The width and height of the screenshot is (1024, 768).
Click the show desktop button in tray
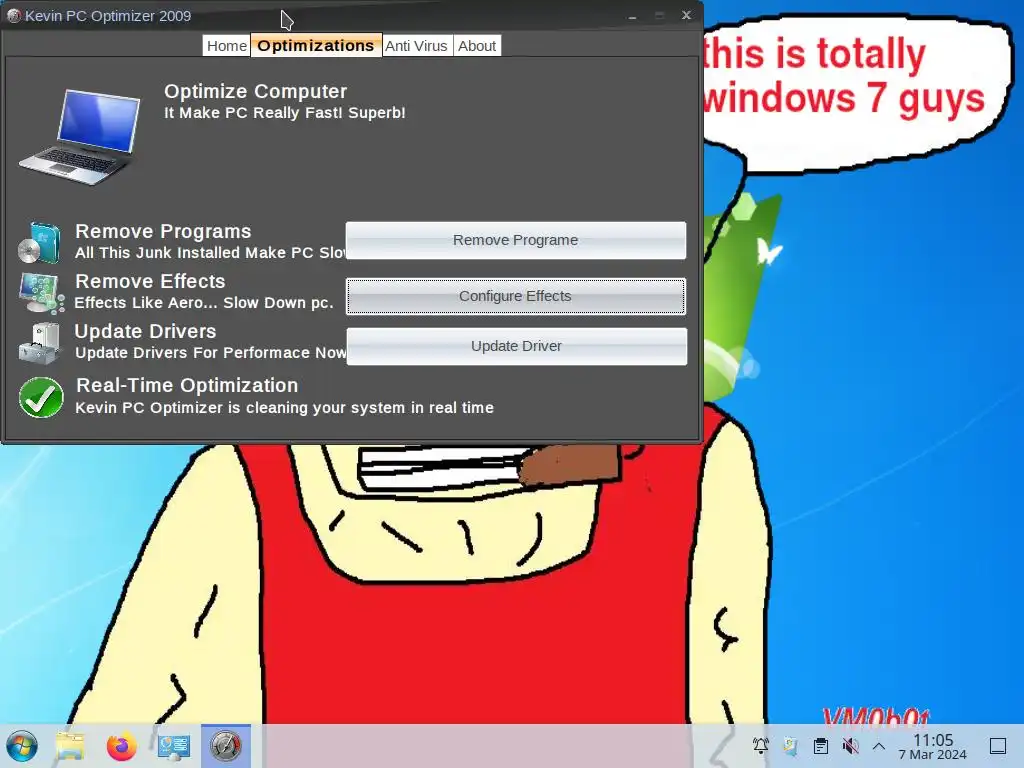(x=998, y=746)
